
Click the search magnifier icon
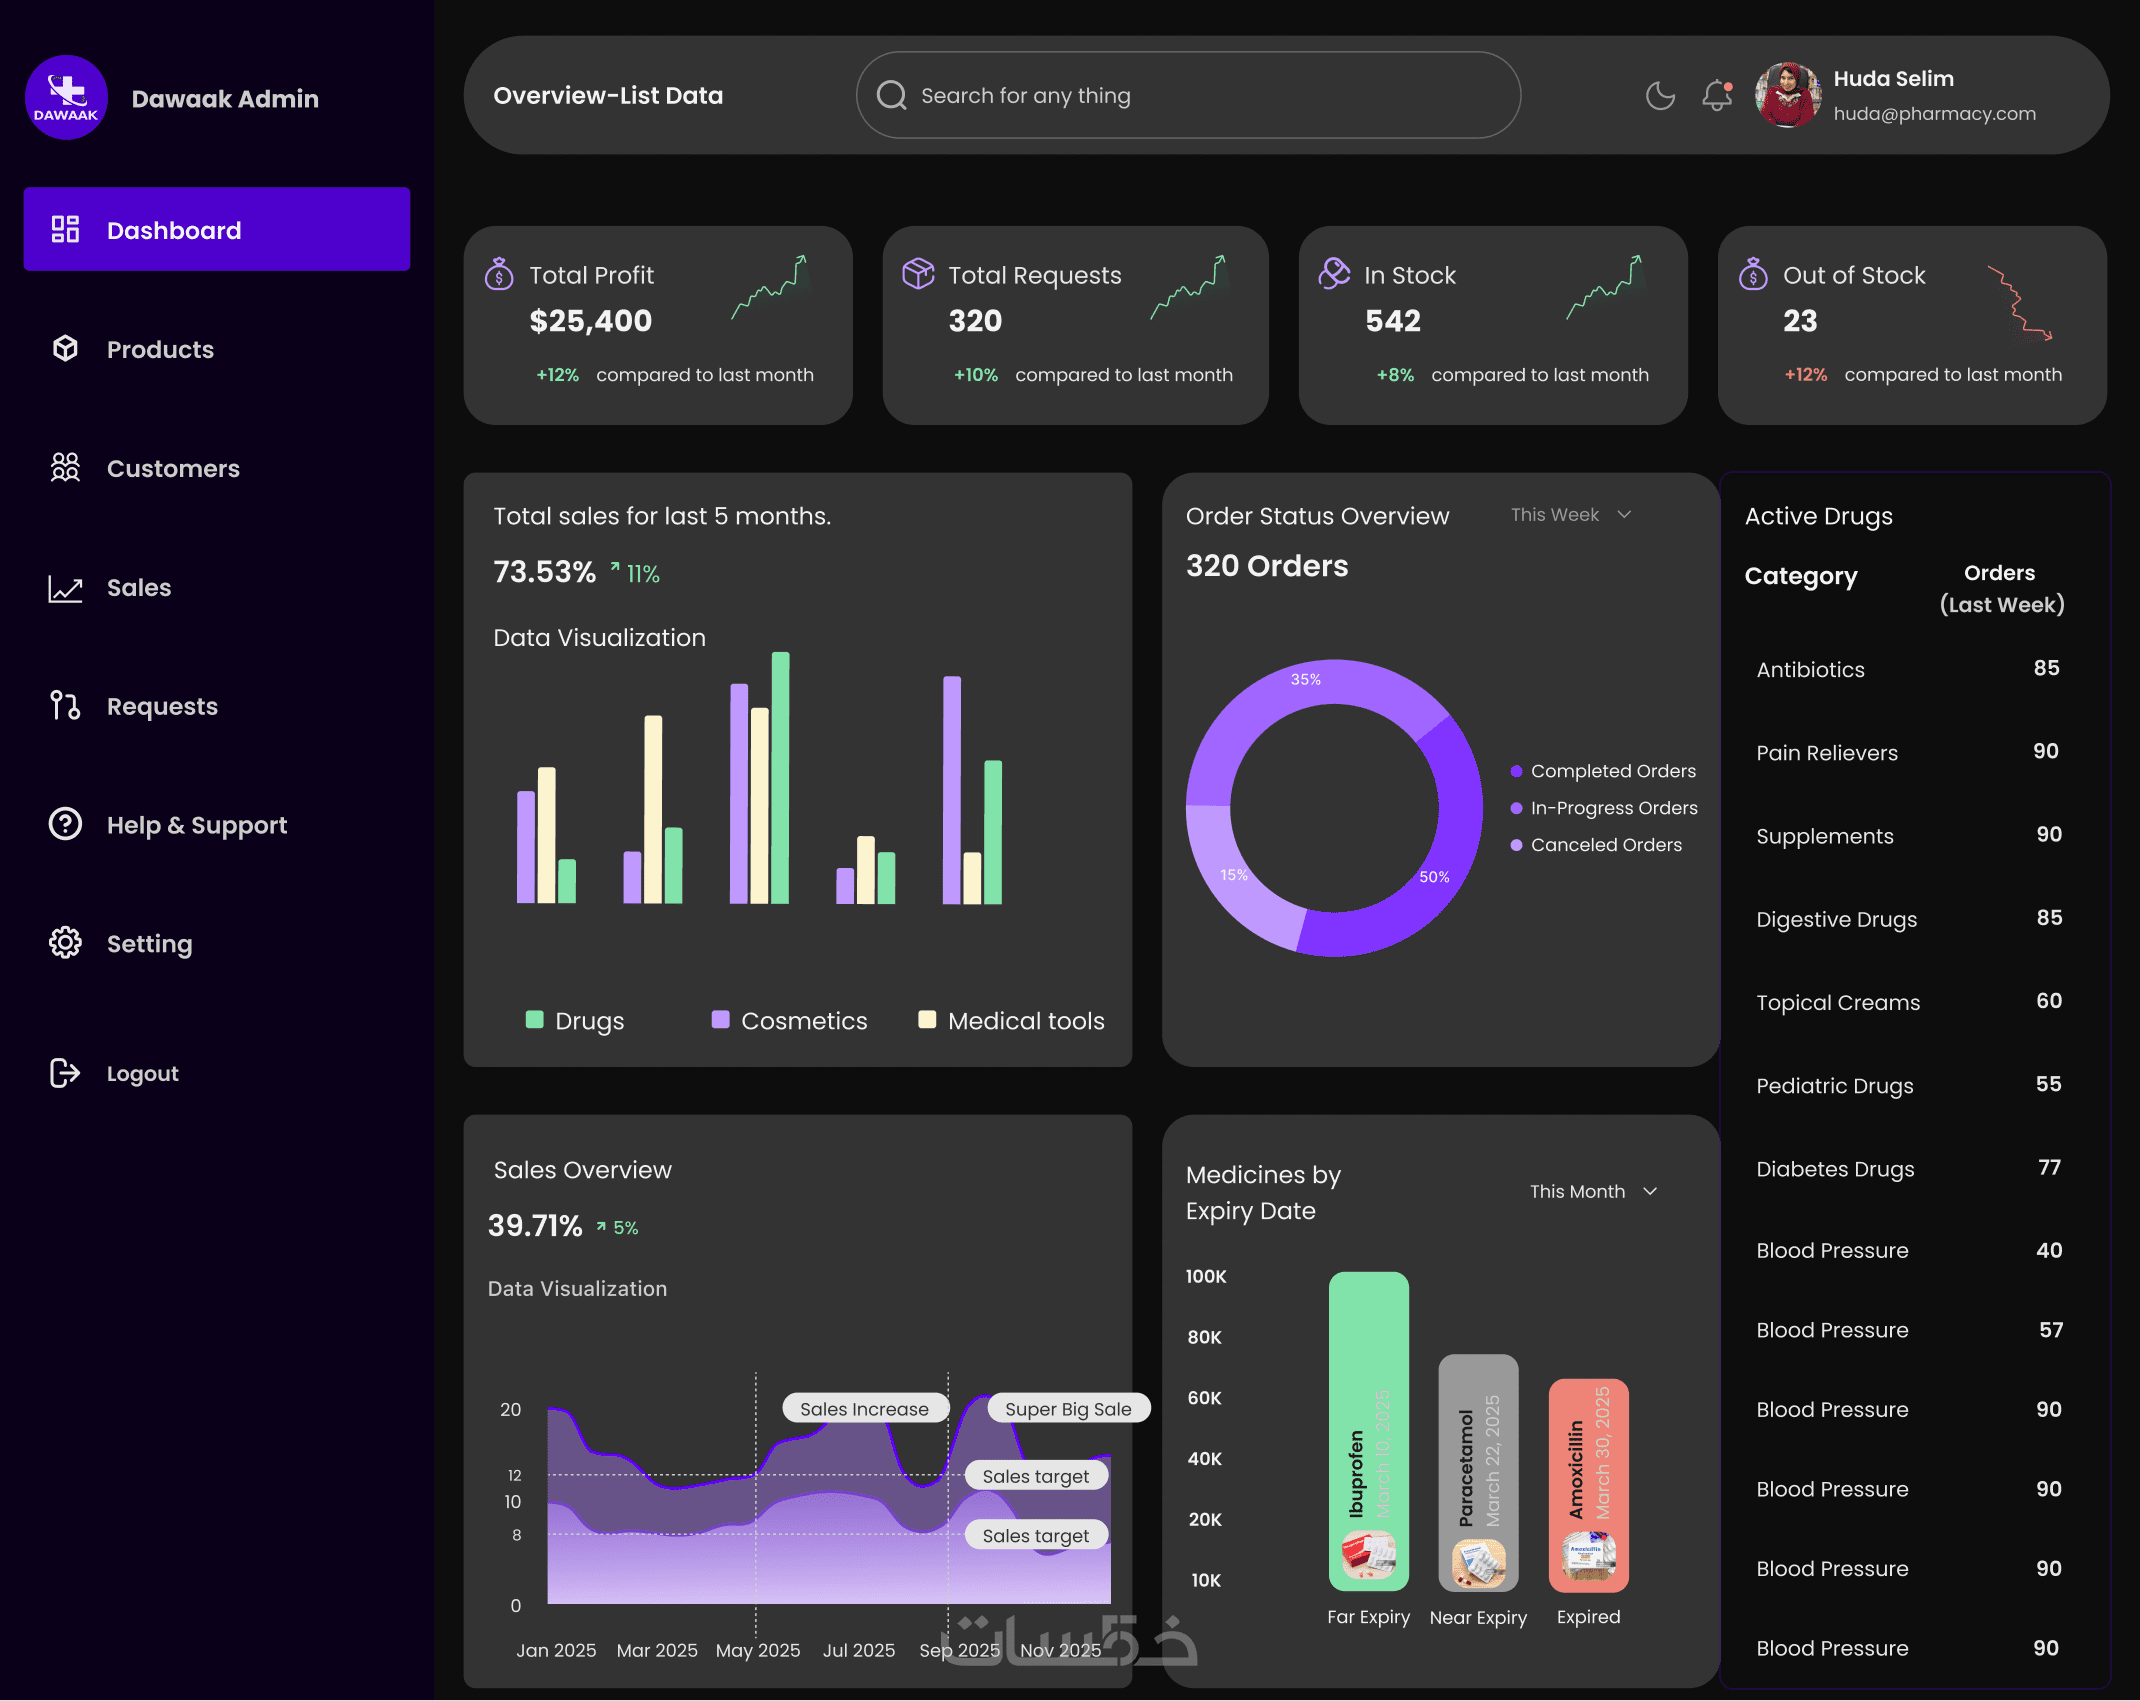(x=891, y=96)
